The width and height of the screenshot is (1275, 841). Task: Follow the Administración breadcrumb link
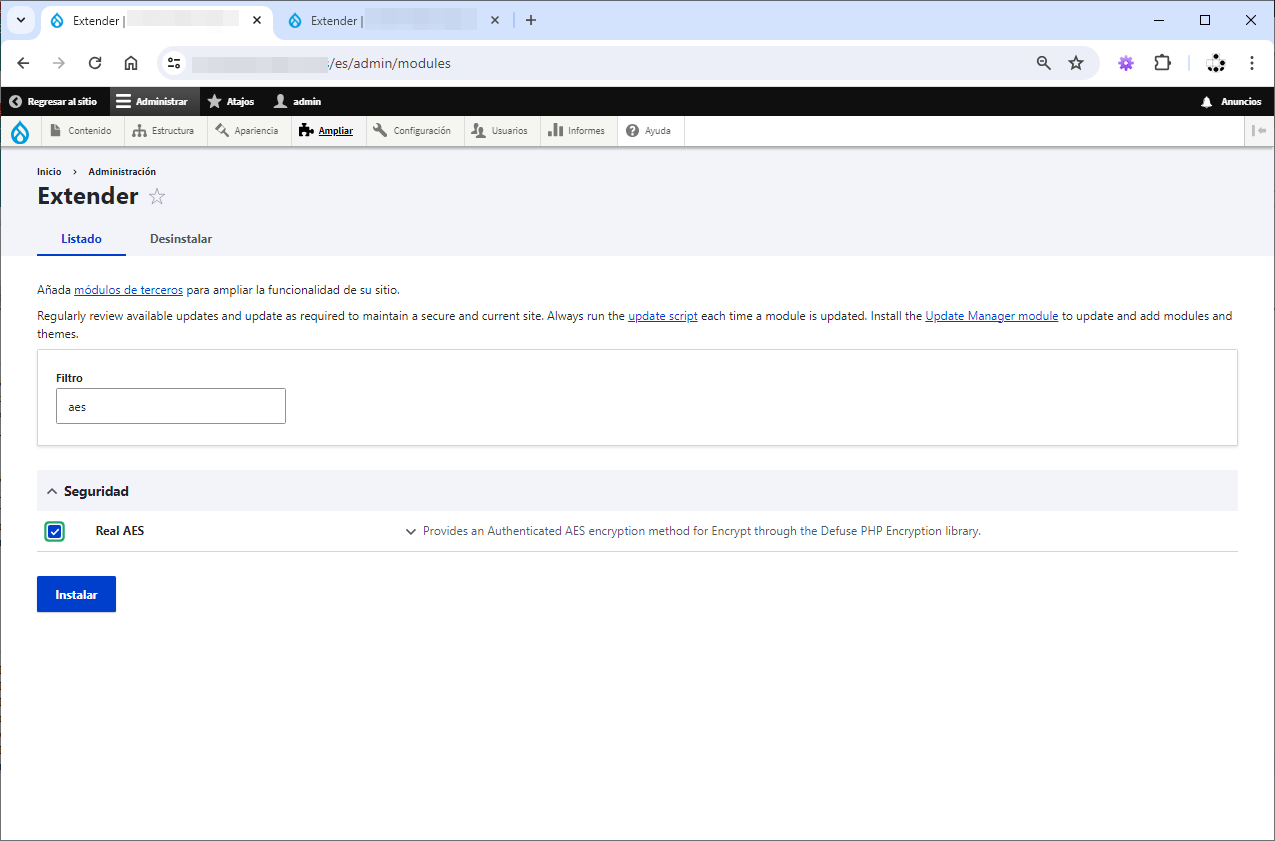122,172
